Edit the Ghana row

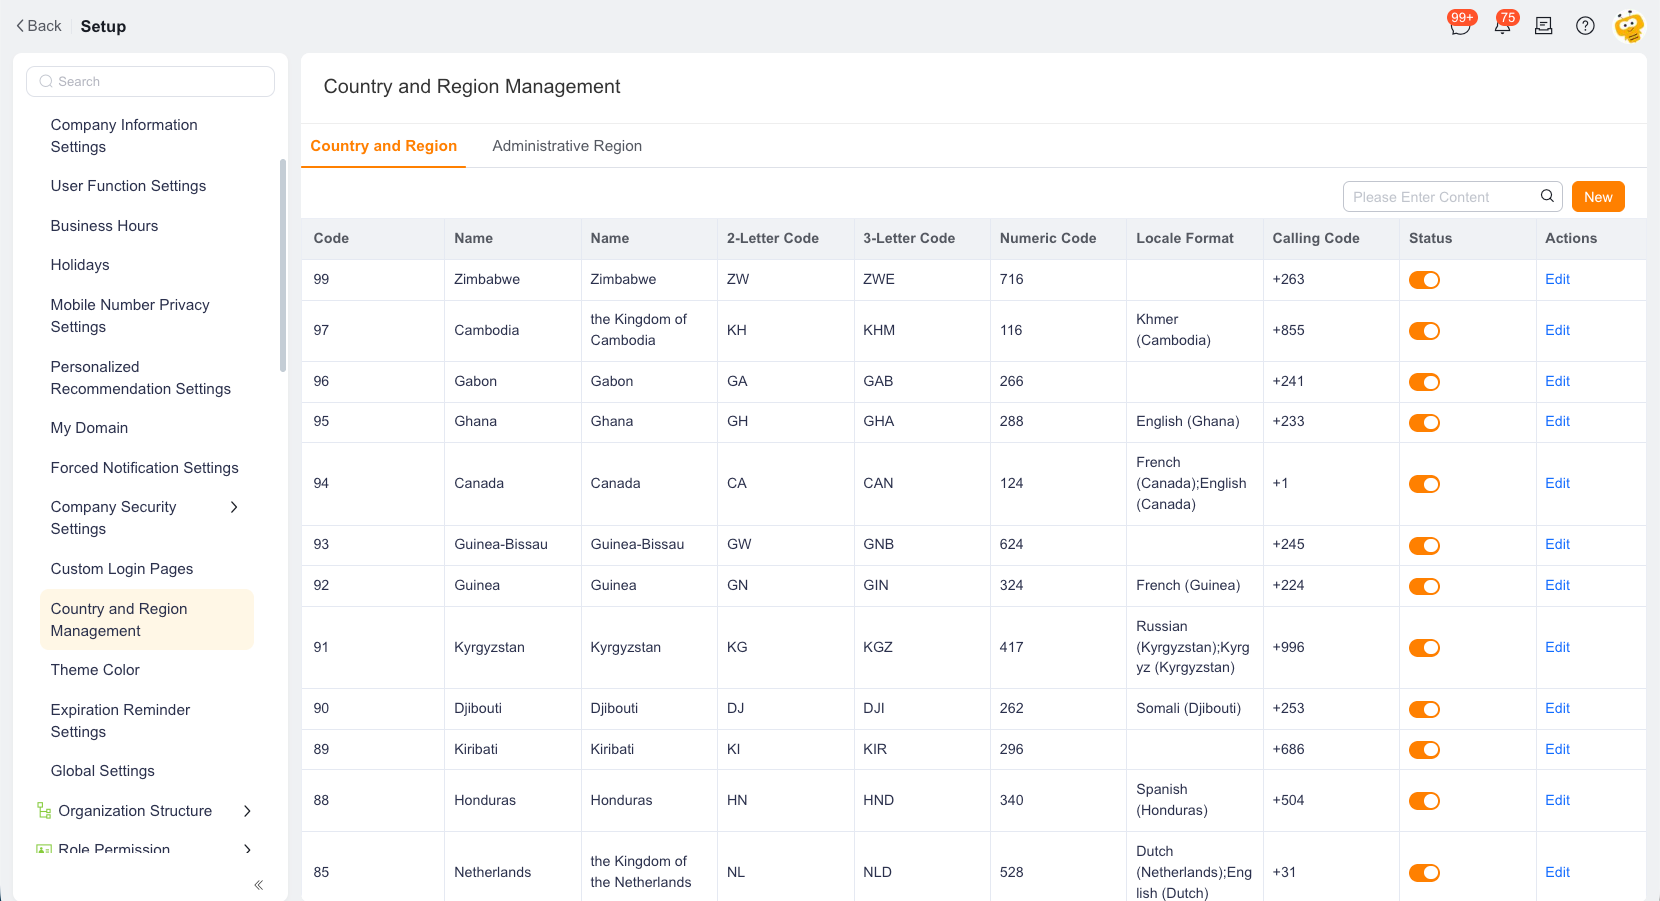[x=1557, y=421]
